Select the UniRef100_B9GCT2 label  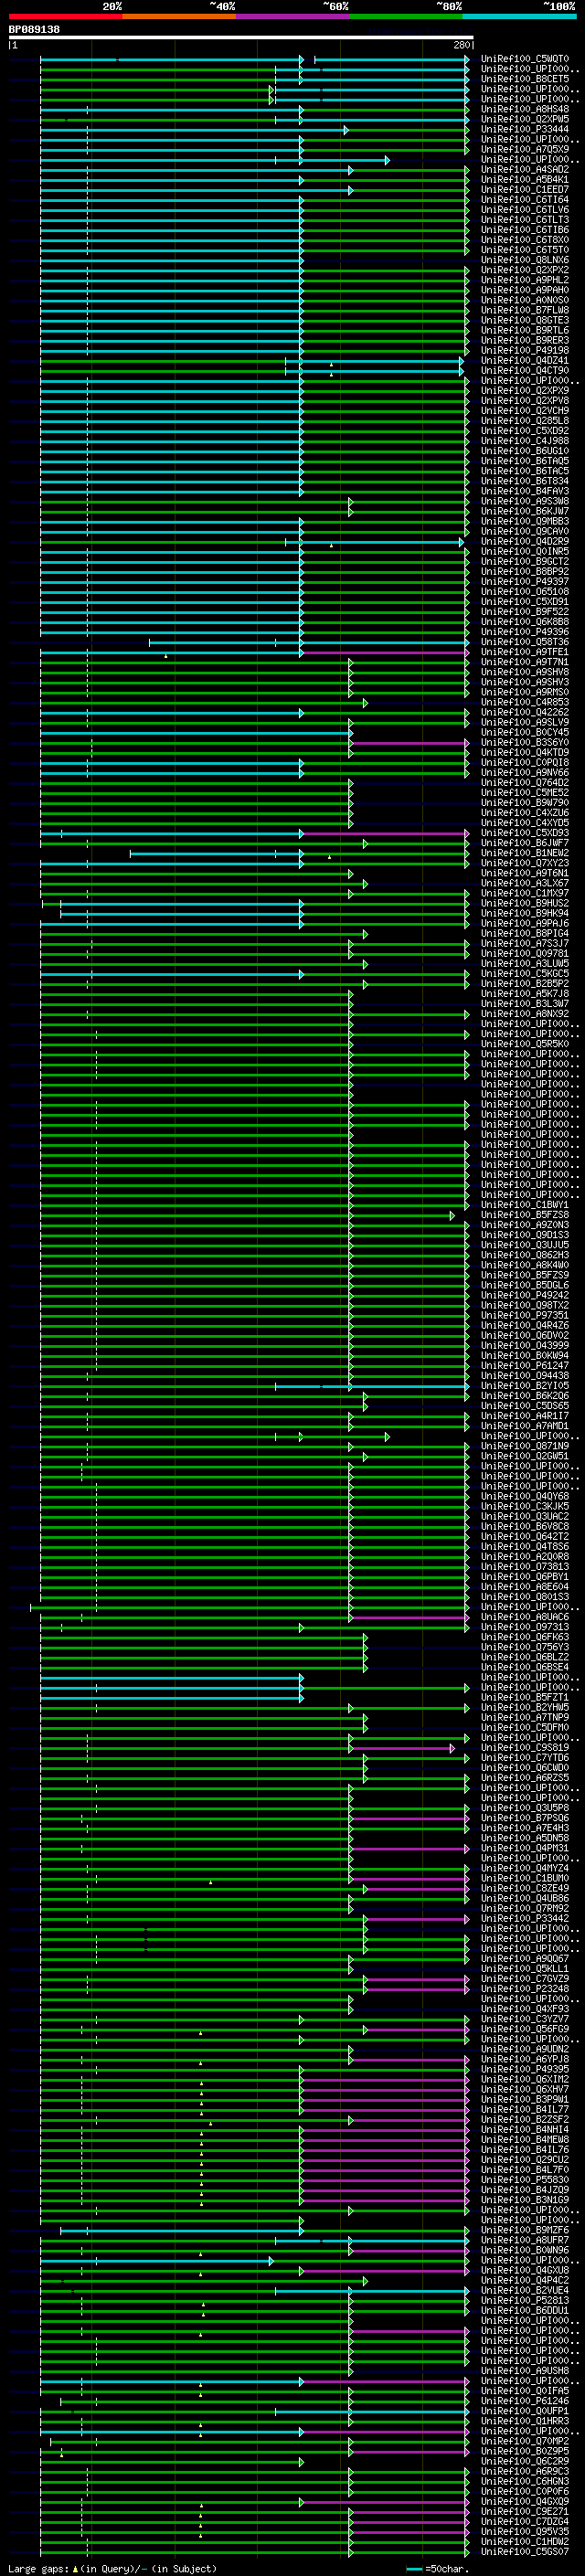click(x=524, y=562)
